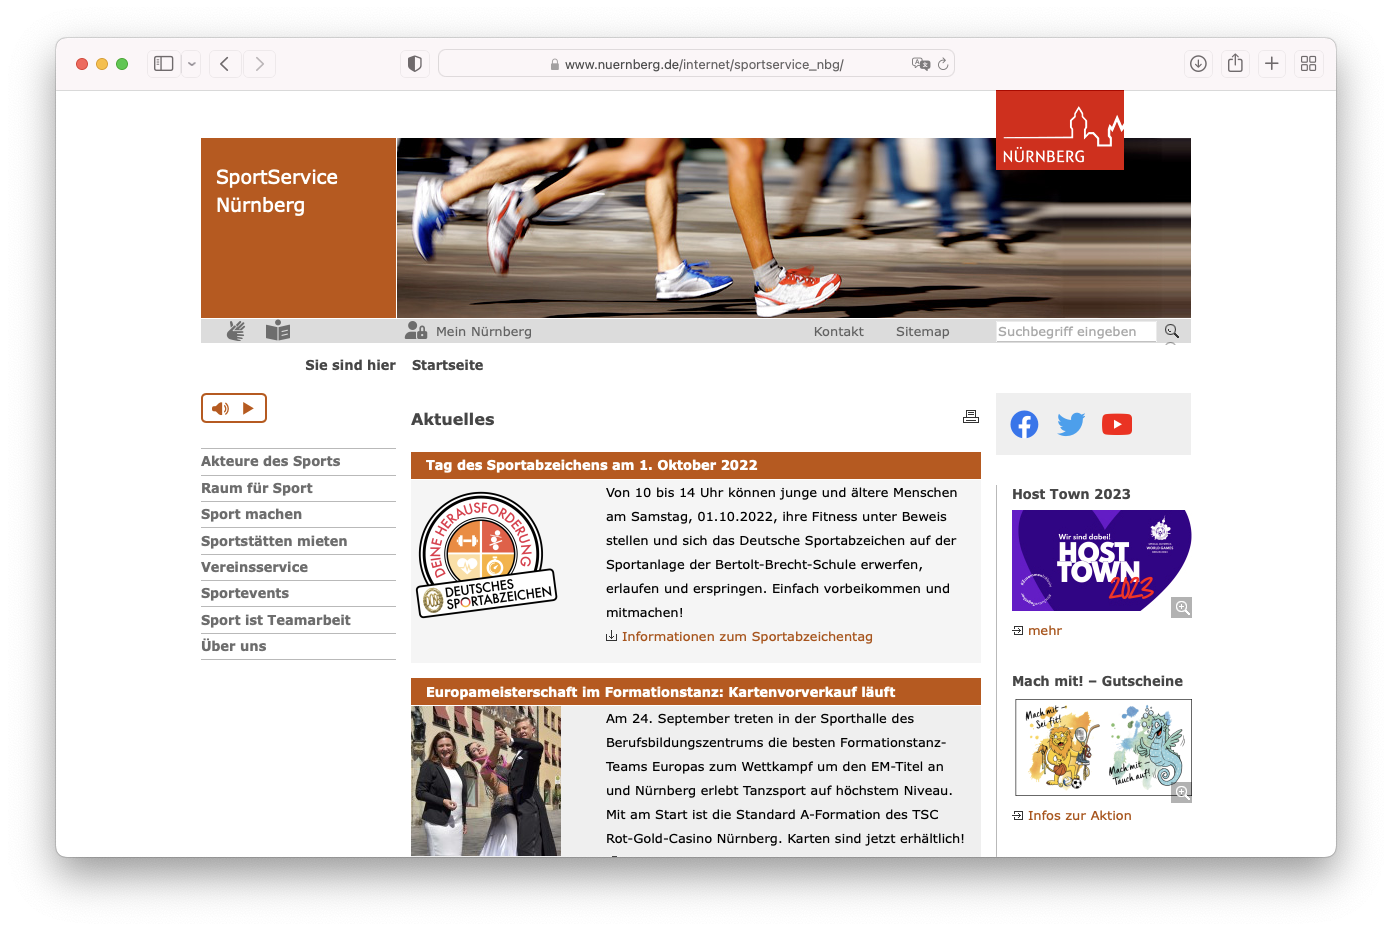Image resolution: width=1392 pixels, height=931 pixels.
Task: Click the Suchbegriff eingeben search field
Action: tap(1076, 331)
